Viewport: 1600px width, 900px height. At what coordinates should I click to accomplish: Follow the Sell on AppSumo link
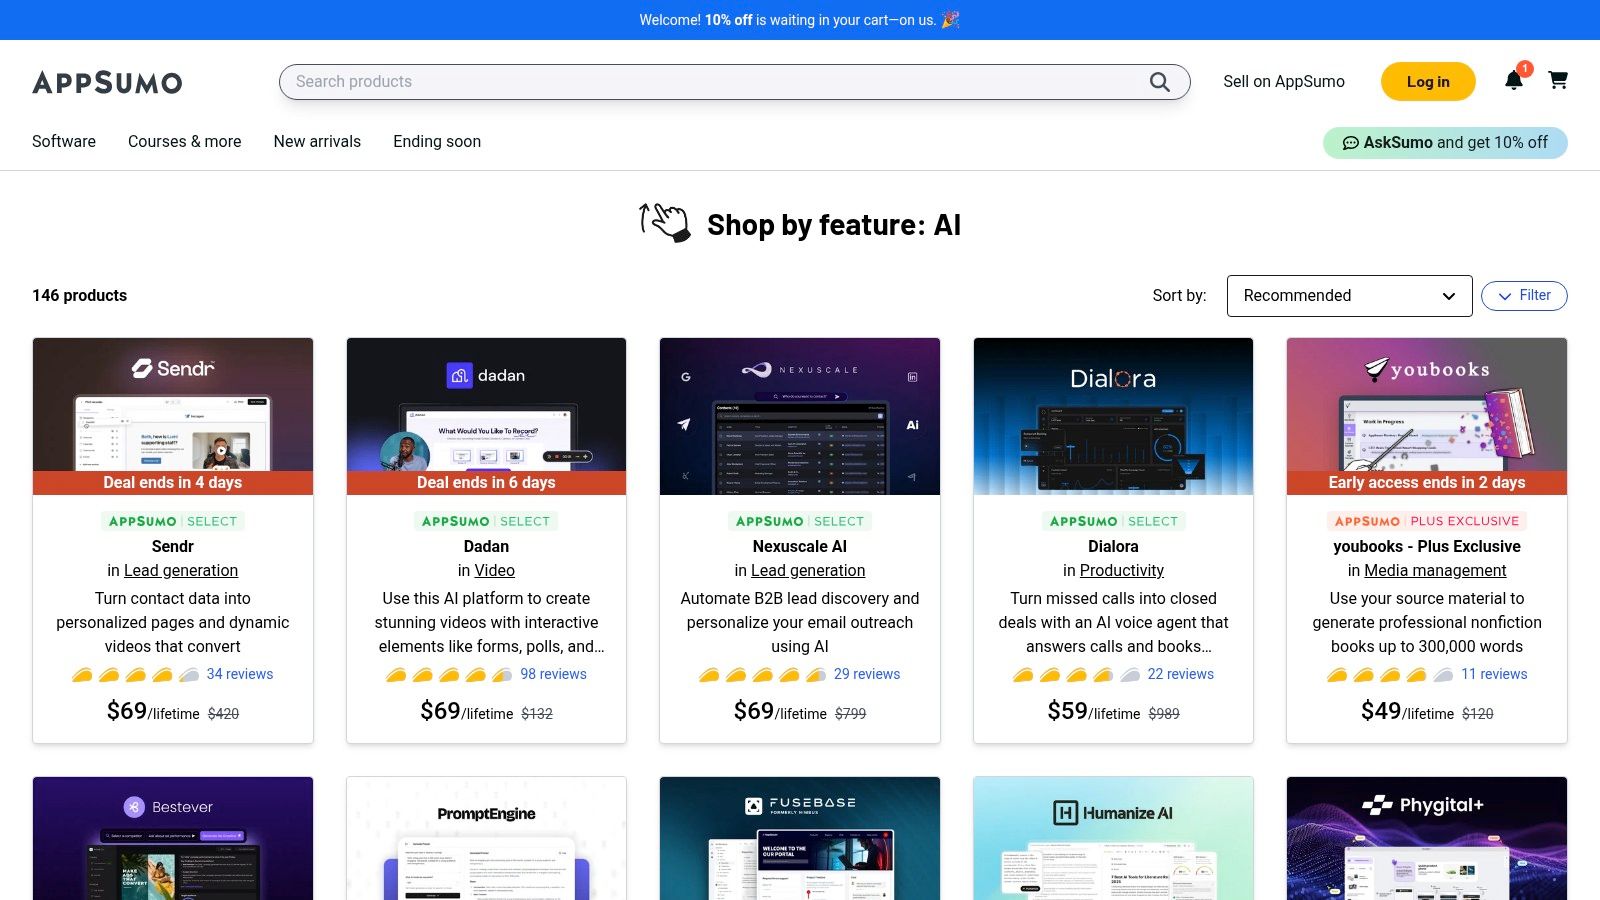(1283, 82)
